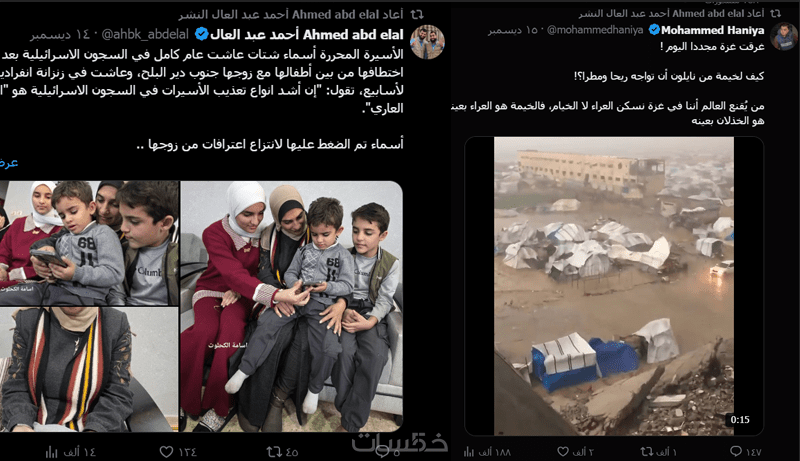Open photo of woman in striped scarf
The height and width of the screenshot is (461, 800).
[89, 369]
